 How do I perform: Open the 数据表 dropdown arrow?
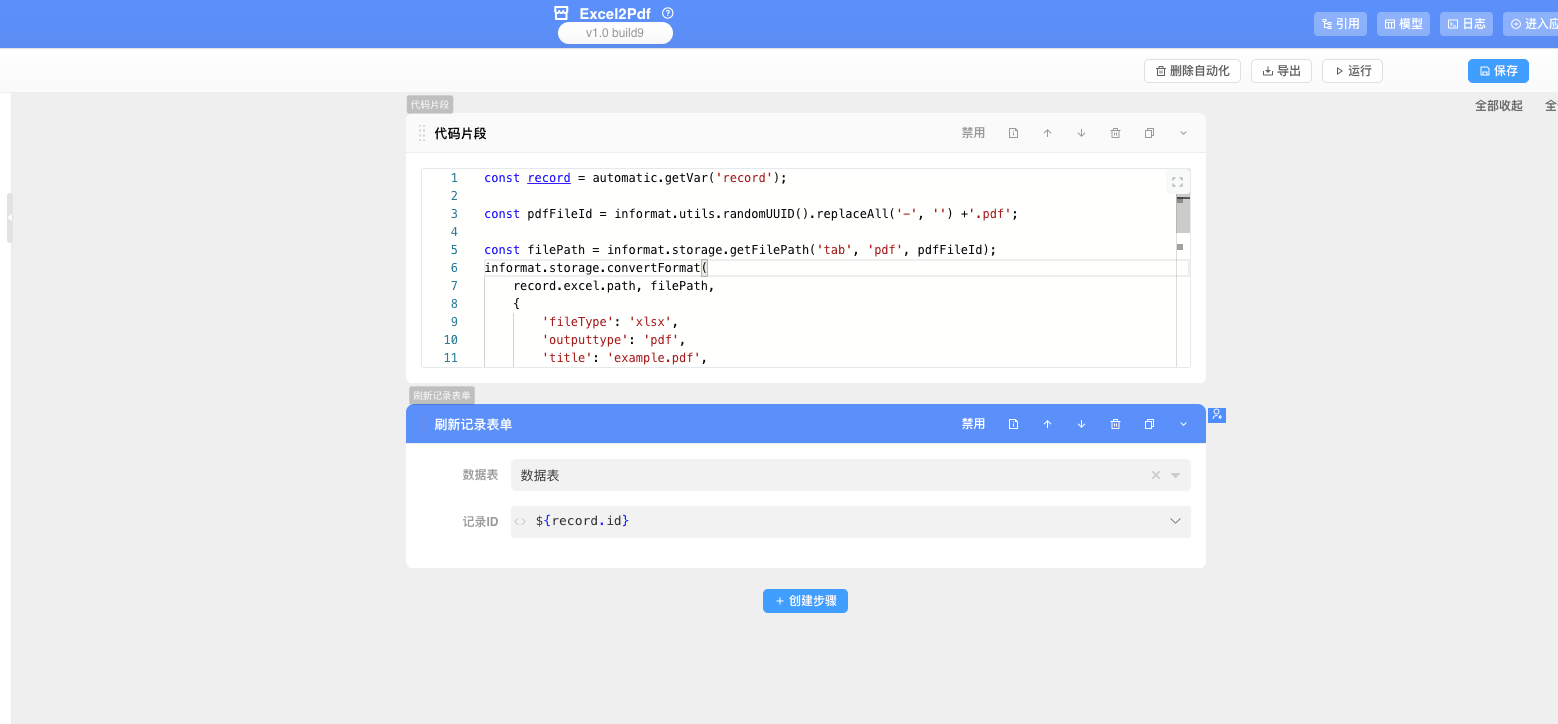[x=1176, y=475]
